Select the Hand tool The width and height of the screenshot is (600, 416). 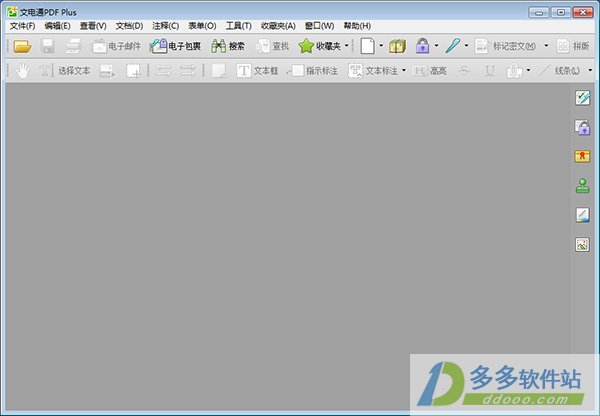coord(22,71)
